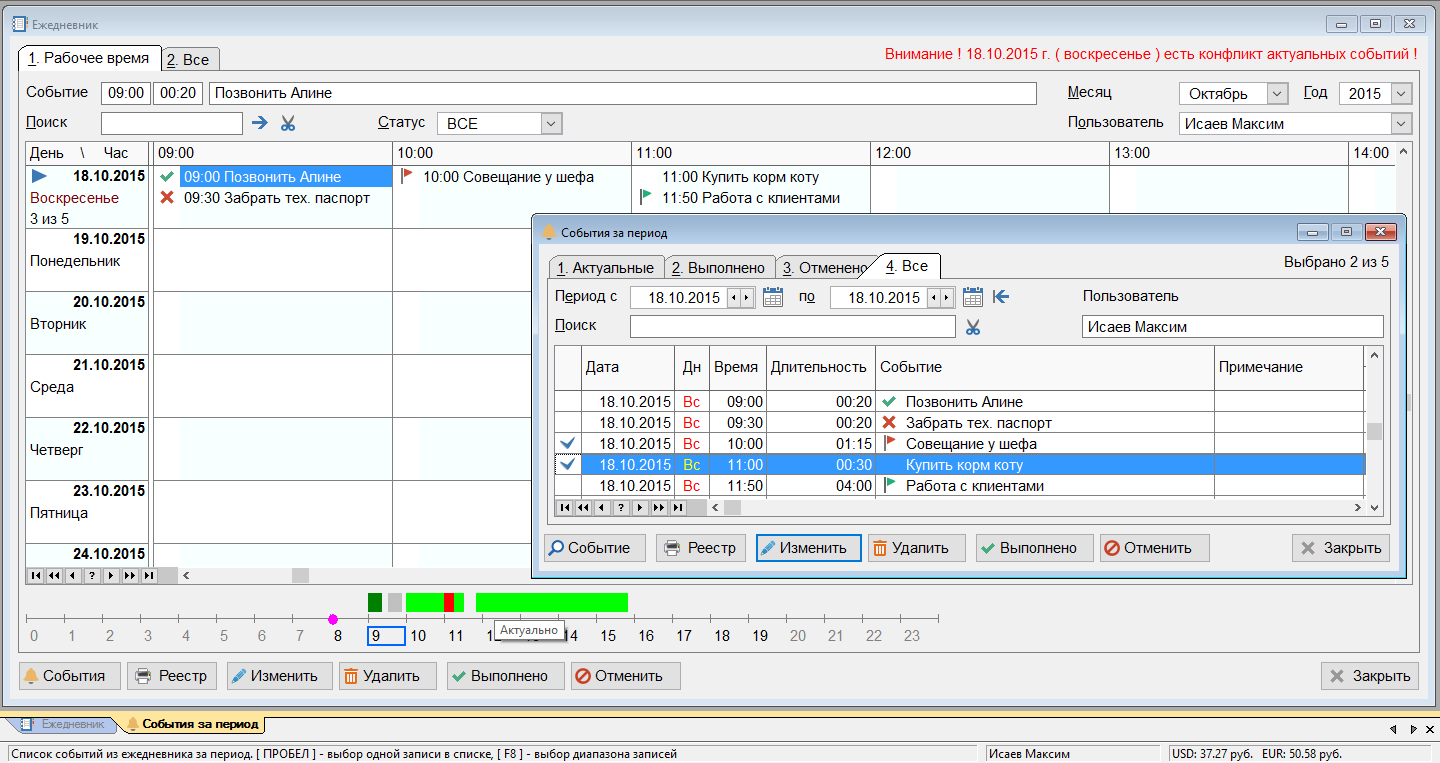
Task: Open the Все tab in main diary window
Action: [188, 59]
